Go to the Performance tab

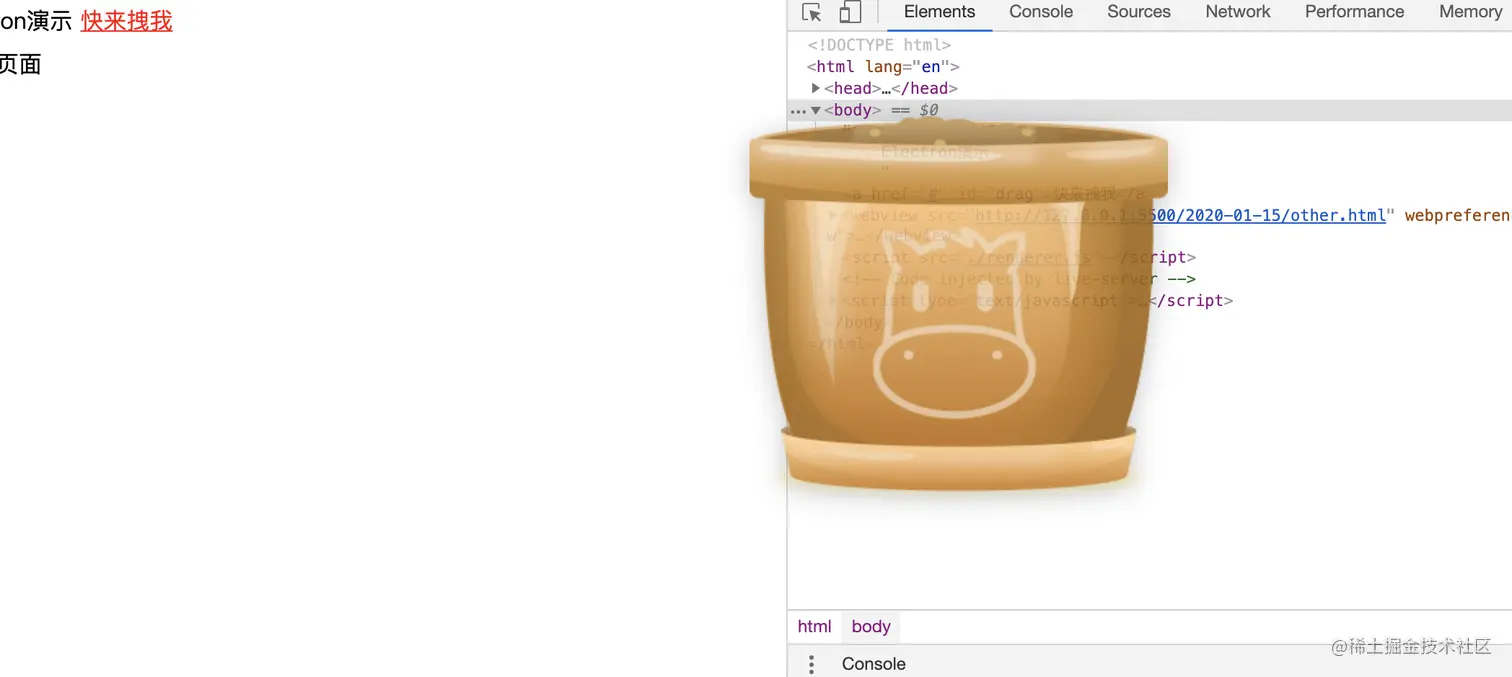[1354, 12]
